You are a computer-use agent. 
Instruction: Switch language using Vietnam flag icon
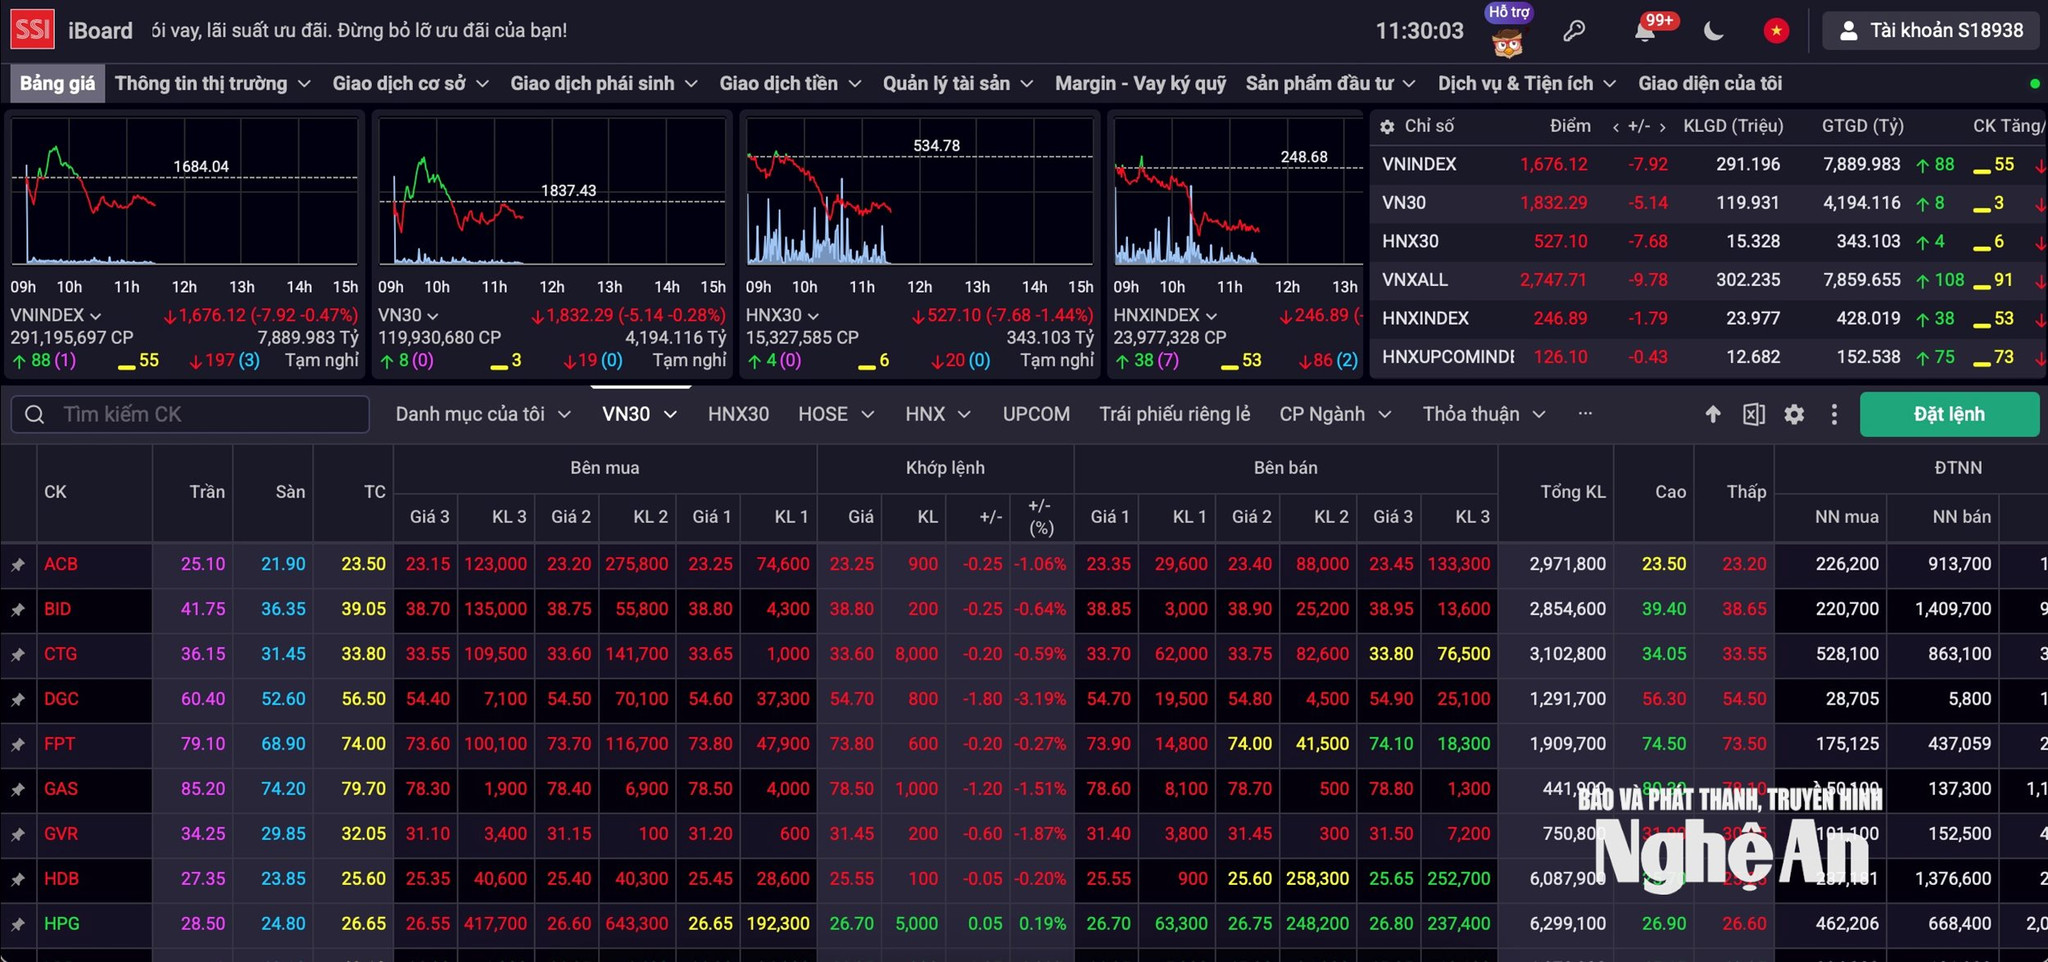click(1776, 31)
